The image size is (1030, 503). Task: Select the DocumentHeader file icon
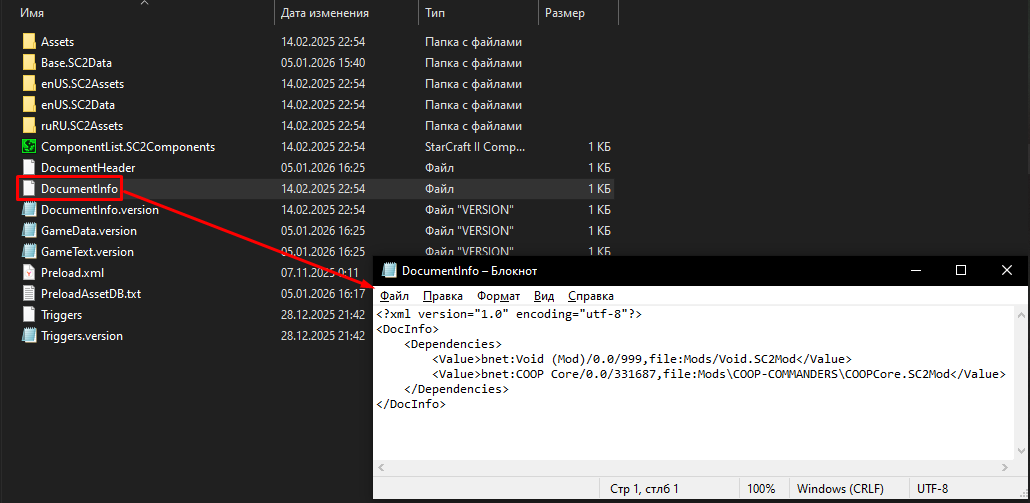(x=28, y=168)
